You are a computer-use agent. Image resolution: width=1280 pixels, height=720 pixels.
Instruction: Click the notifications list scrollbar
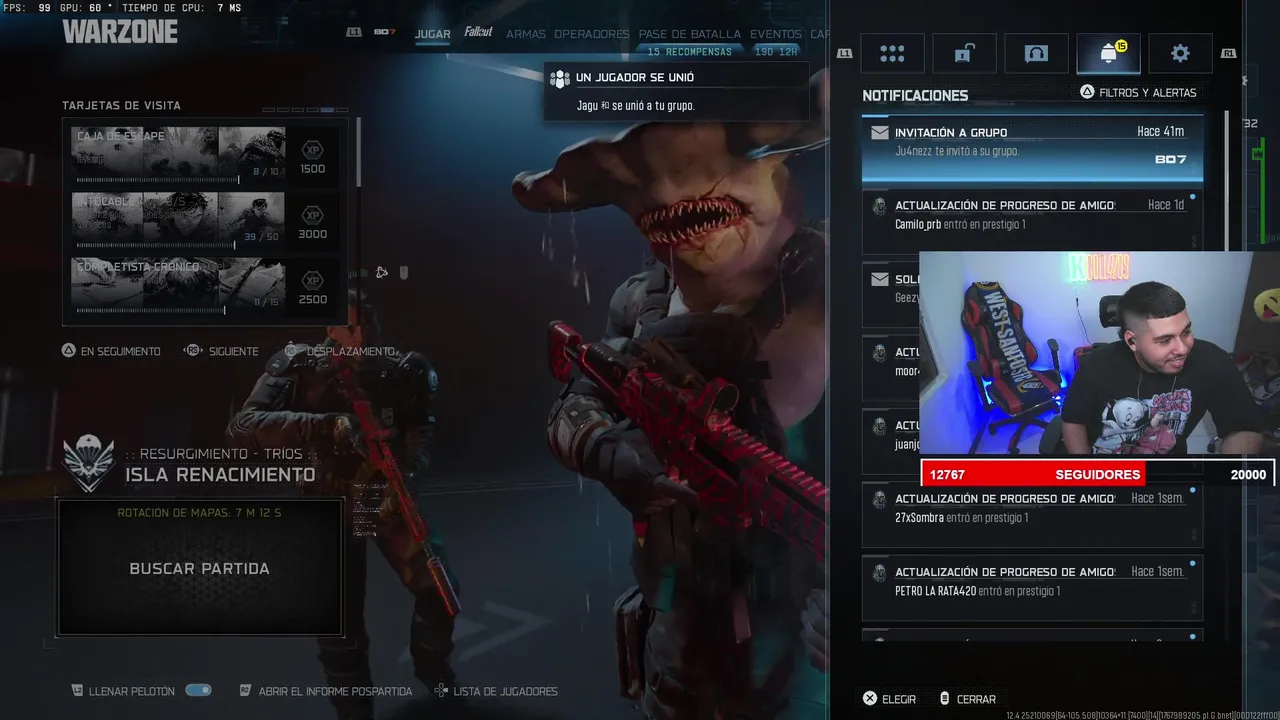[1227, 180]
